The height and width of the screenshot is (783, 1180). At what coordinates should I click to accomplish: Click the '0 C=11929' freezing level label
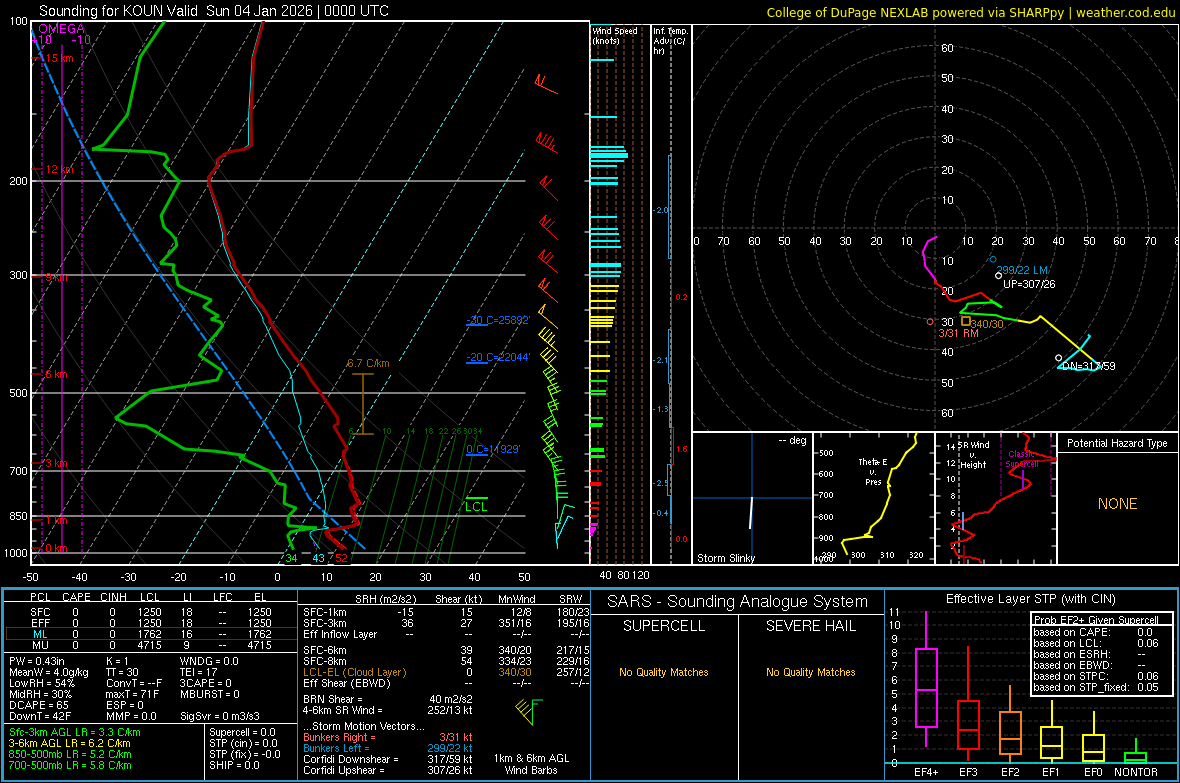[493, 449]
